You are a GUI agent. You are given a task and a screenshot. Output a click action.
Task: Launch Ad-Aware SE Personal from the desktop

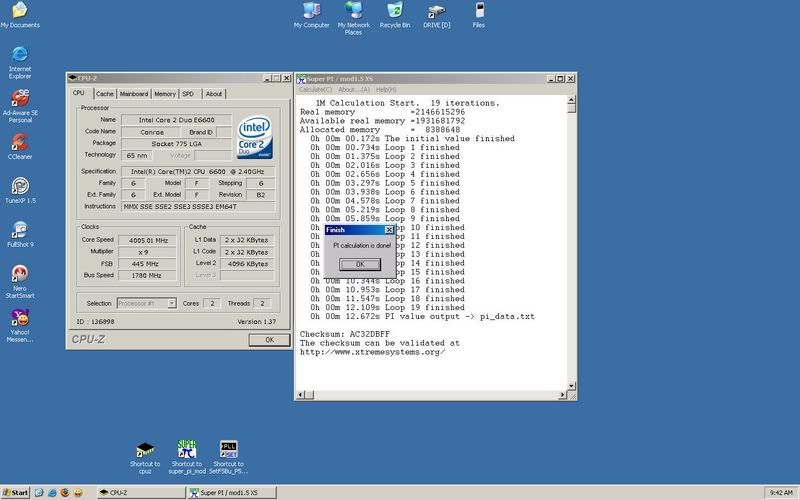(20, 98)
